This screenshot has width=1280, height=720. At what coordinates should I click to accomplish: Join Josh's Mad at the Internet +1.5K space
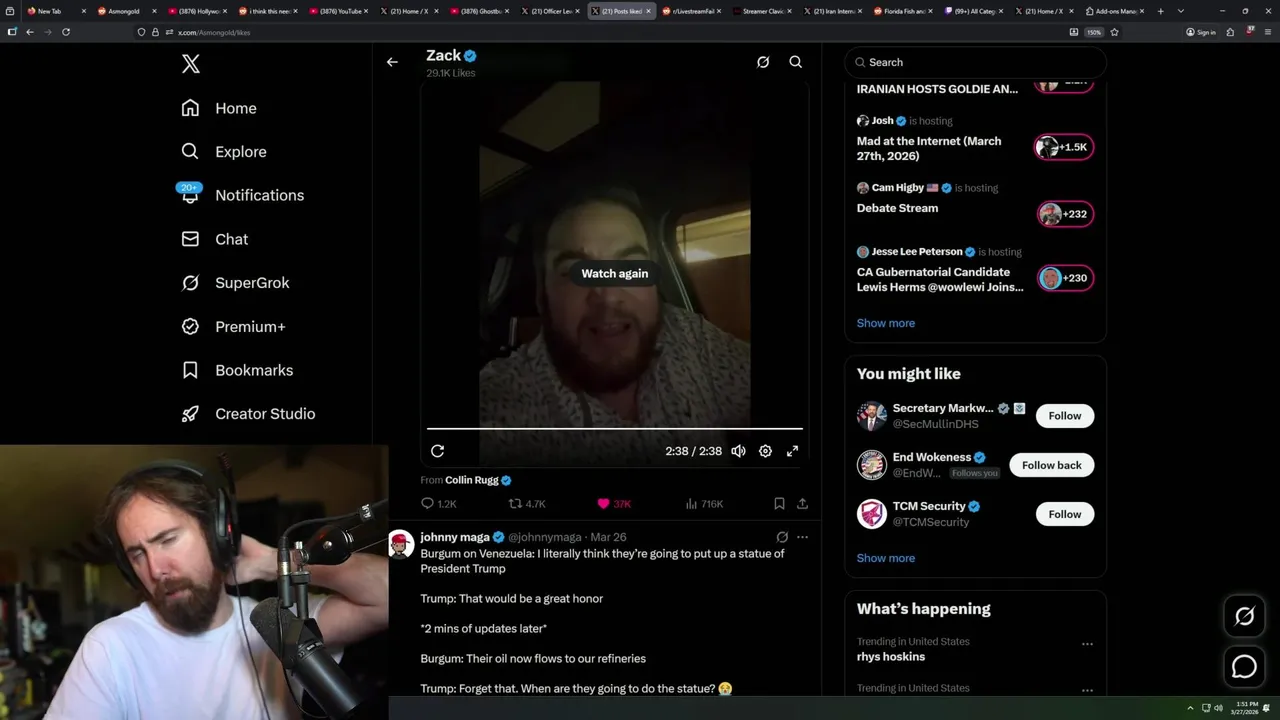point(1065,147)
